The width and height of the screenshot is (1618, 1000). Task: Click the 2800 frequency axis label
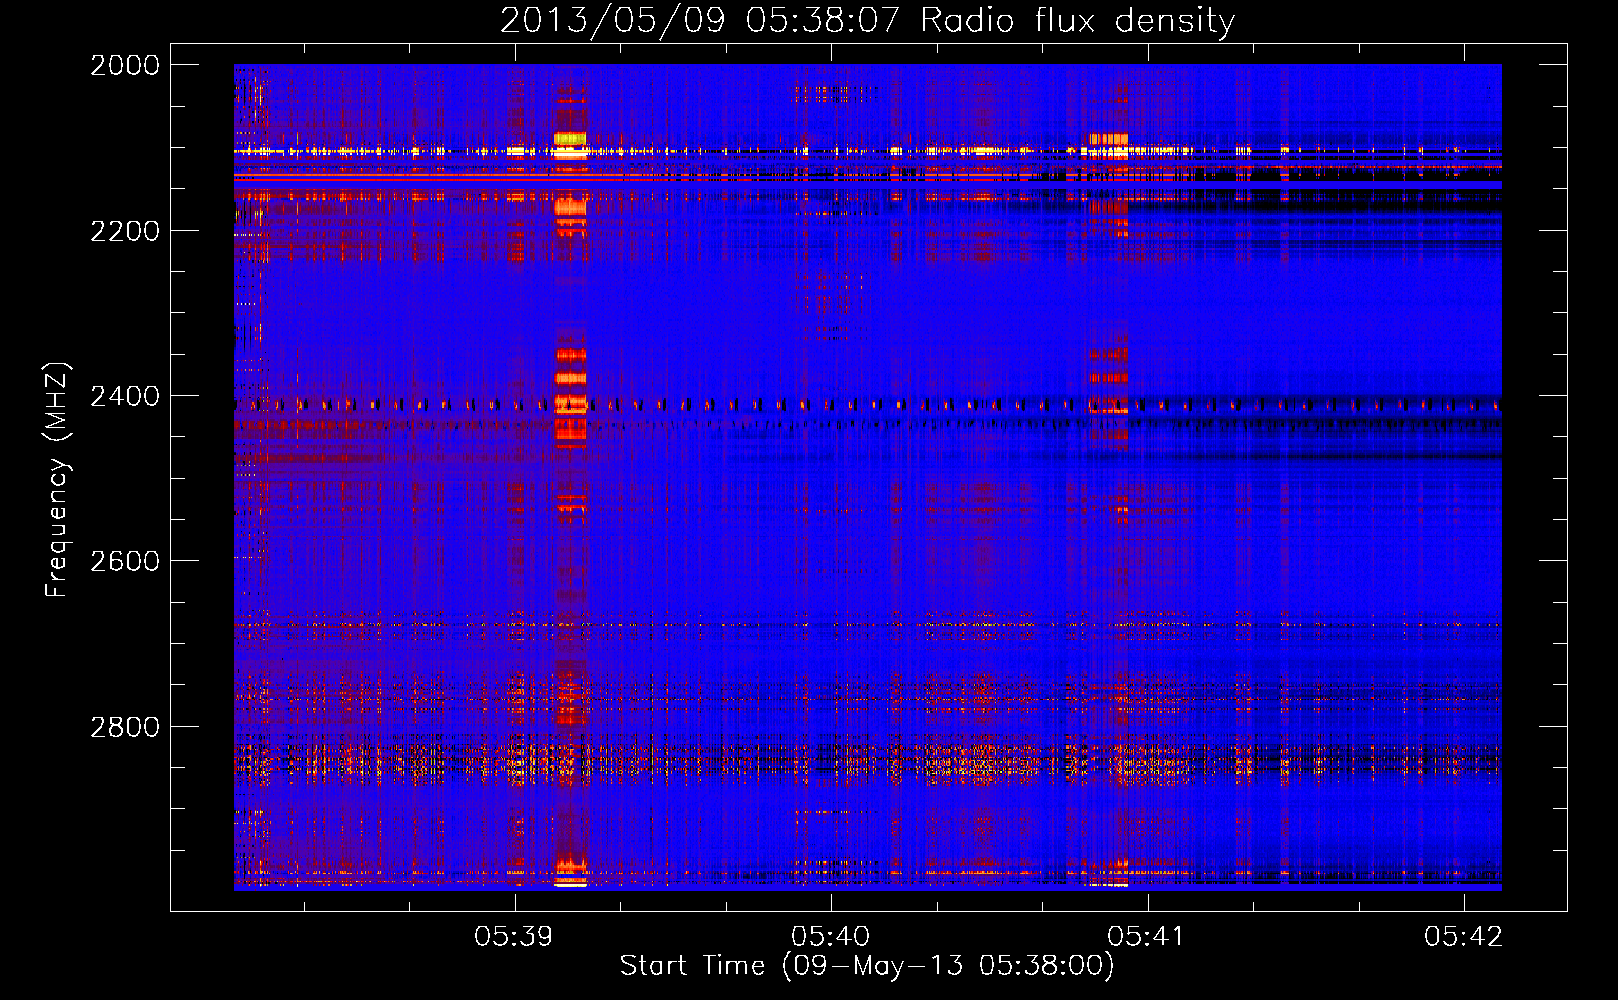(125, 727)
